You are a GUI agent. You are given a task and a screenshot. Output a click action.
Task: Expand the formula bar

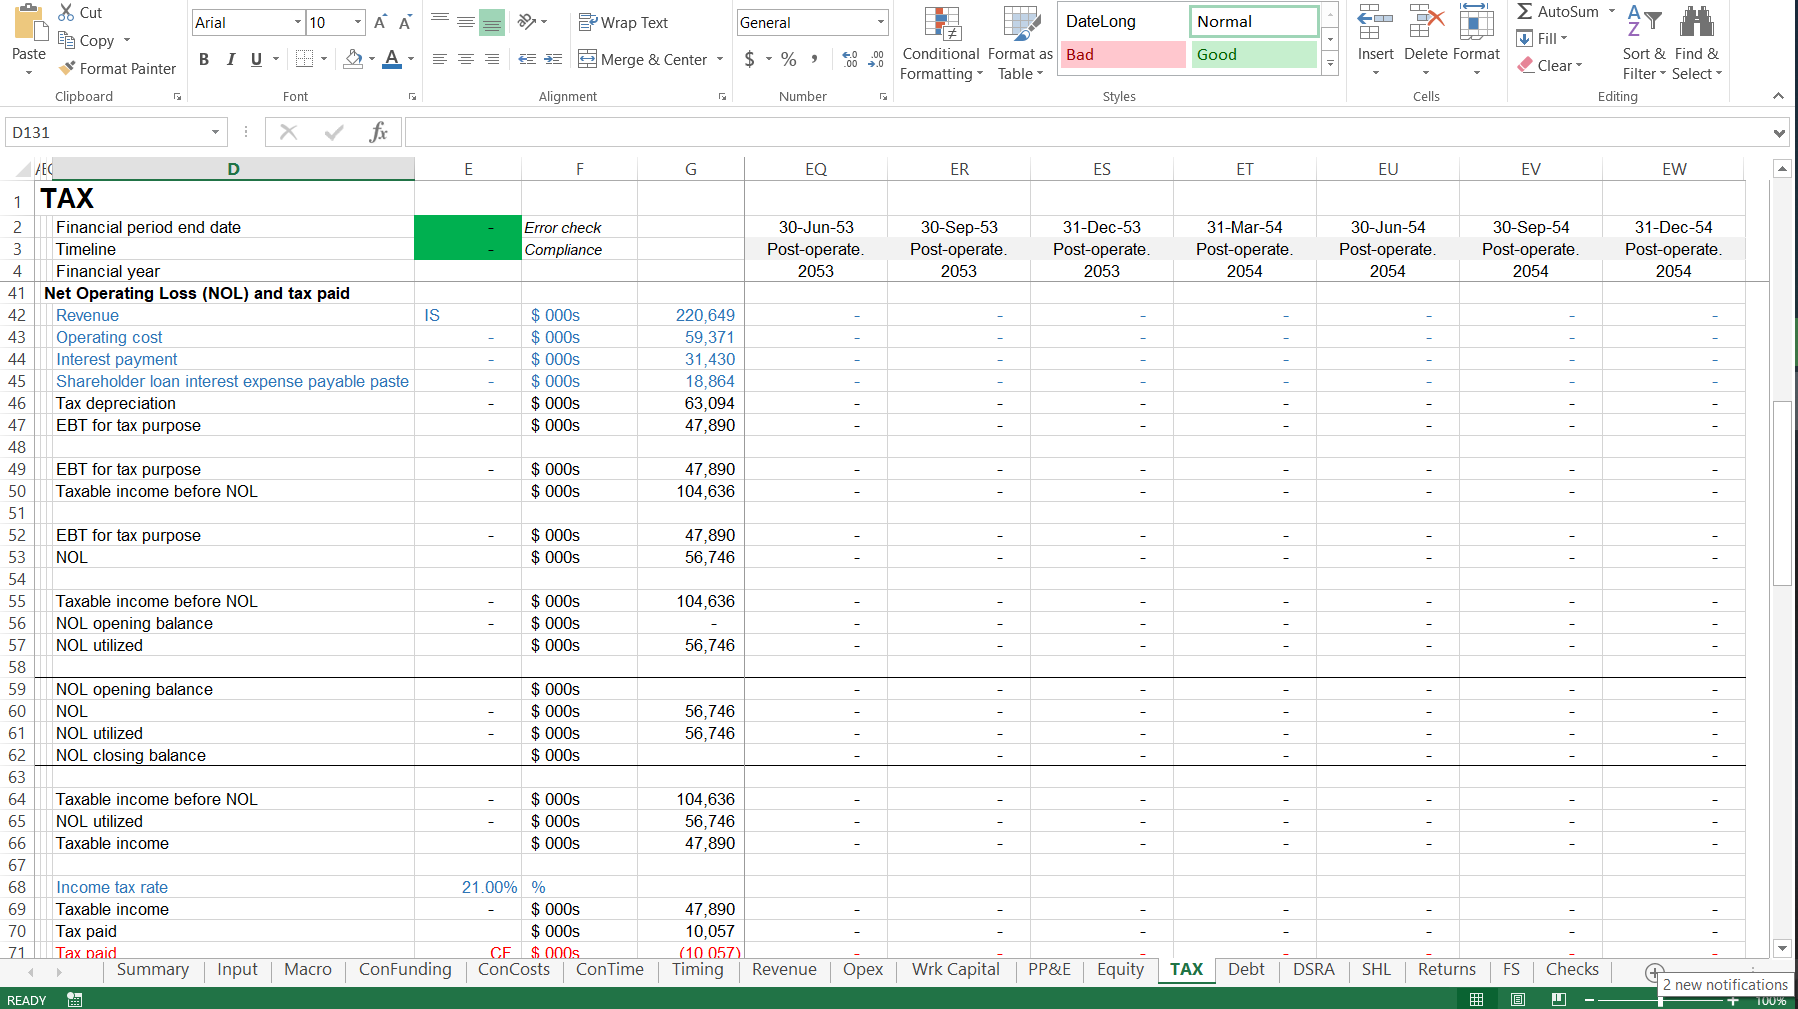pyautogui.click(x=1779, y=132)
